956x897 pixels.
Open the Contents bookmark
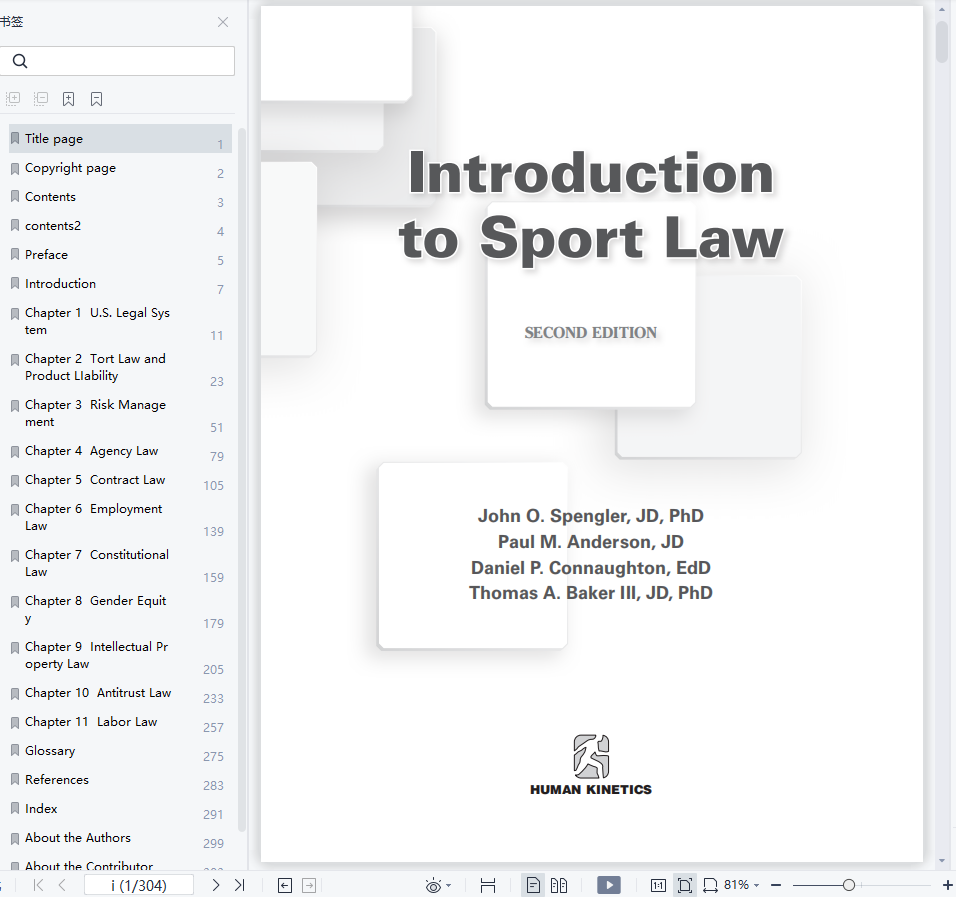(x=120, y=197)
